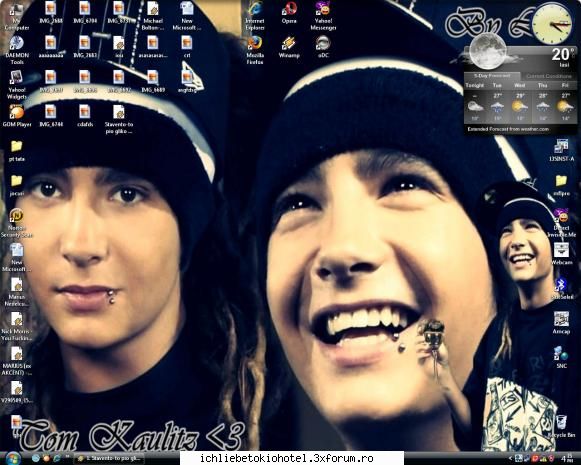The width and height of the screenshot is (581, 465).
Task: Switch to Current Conditions tab in weather widget
Action: 549,76
